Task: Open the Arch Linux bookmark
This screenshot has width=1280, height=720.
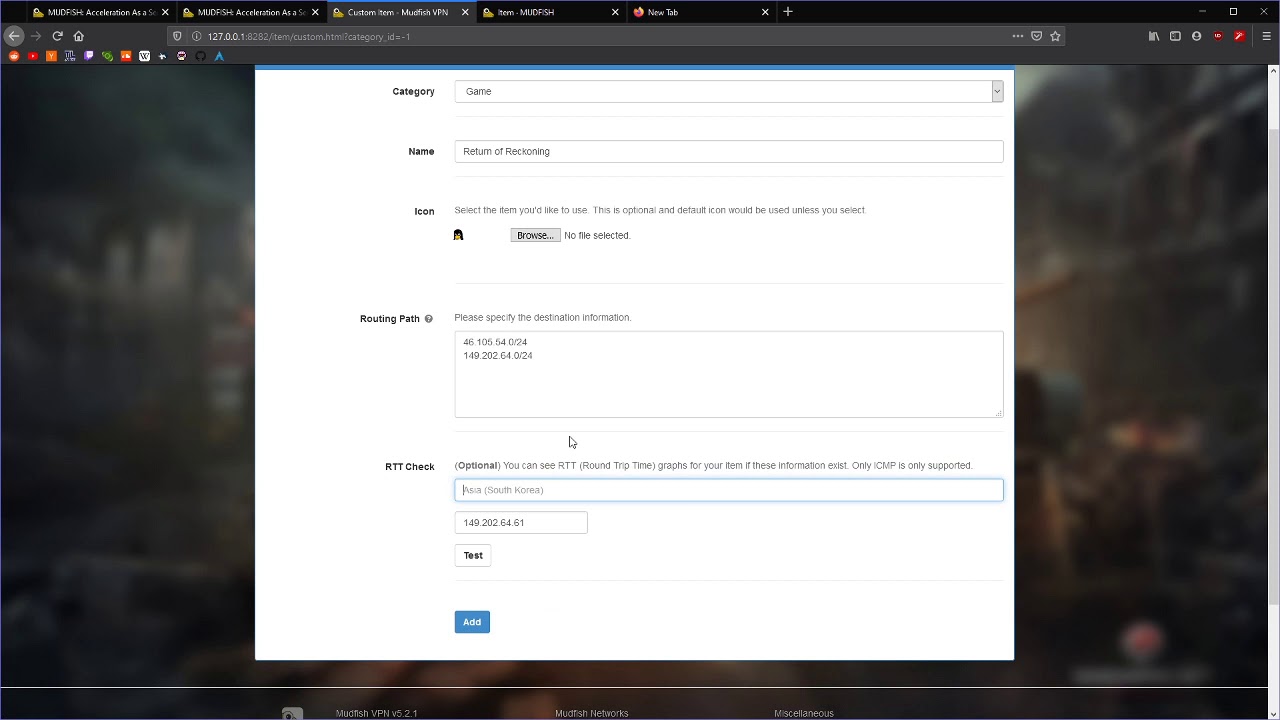Action: pyautogui.click(x=219, y=56)
